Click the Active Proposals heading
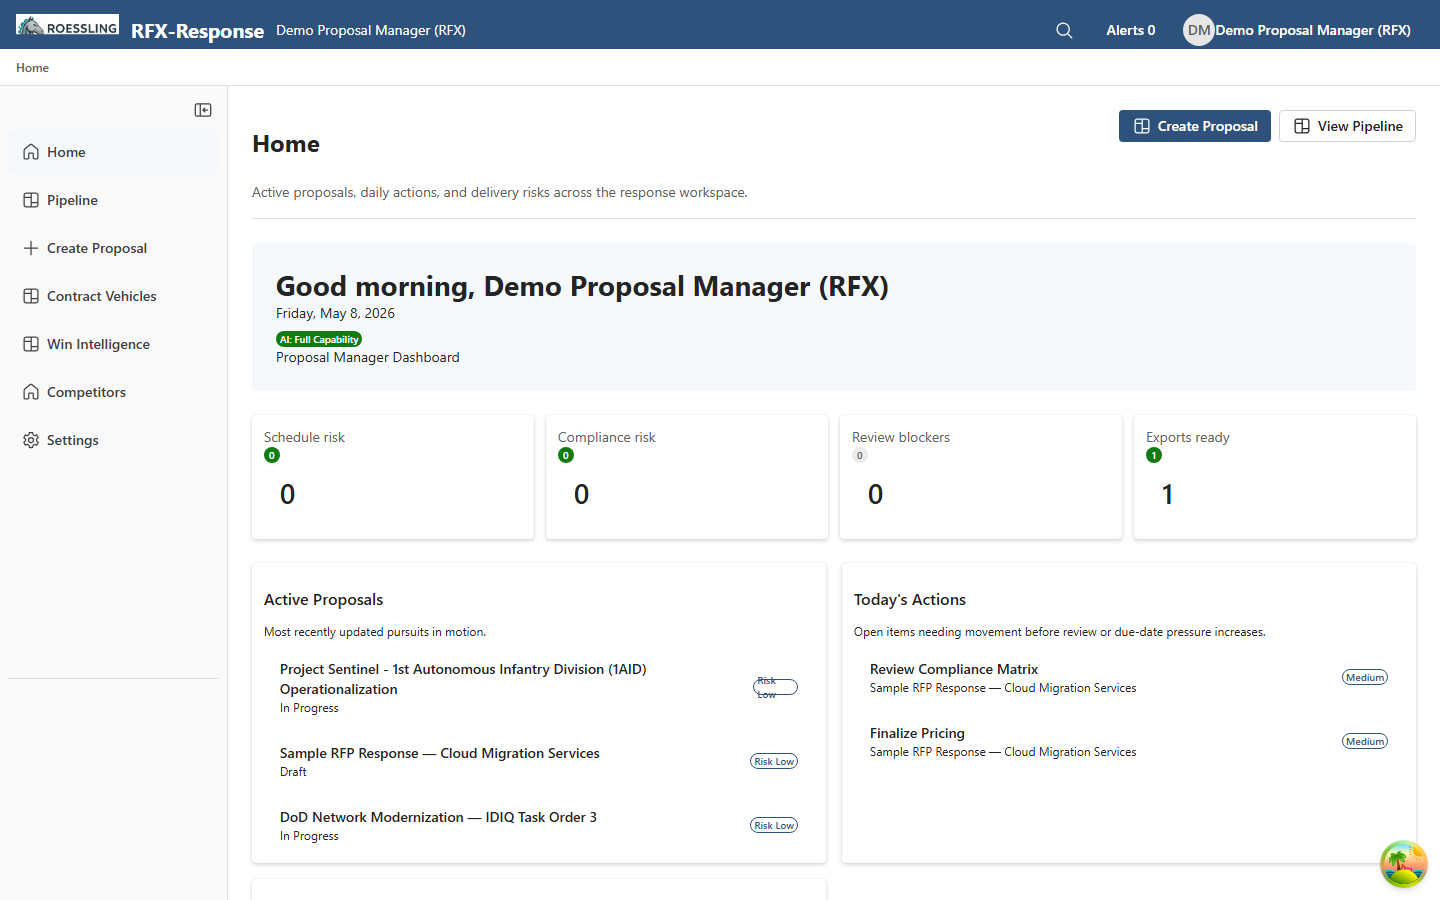 [323, 599]
